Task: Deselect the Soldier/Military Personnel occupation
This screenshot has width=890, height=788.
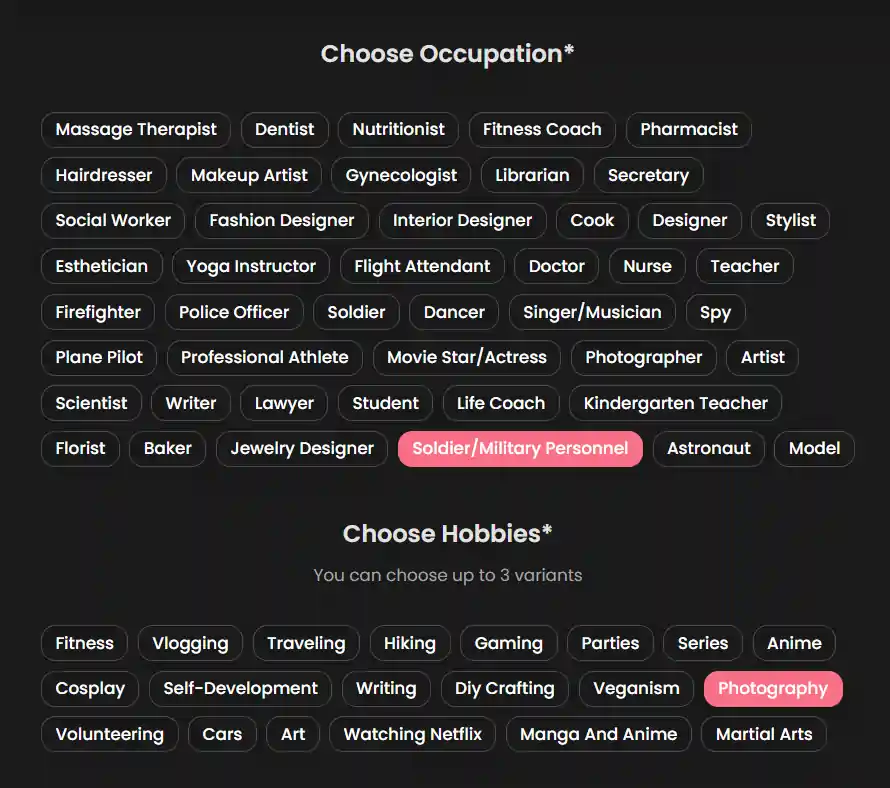Action: point(520,449)
